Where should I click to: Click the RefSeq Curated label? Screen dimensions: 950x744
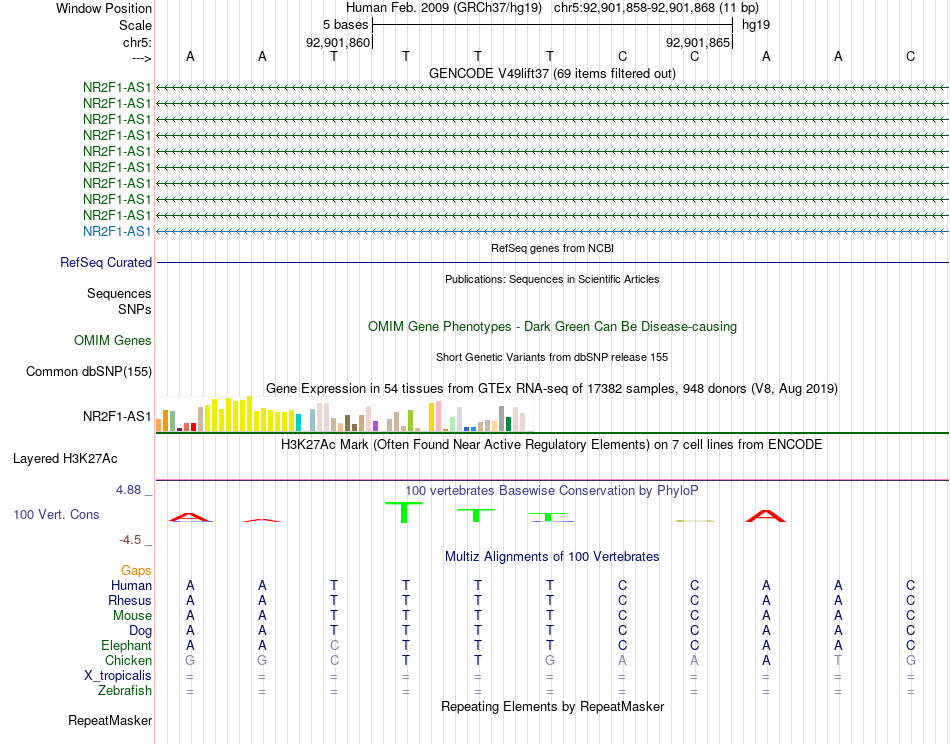106,262
